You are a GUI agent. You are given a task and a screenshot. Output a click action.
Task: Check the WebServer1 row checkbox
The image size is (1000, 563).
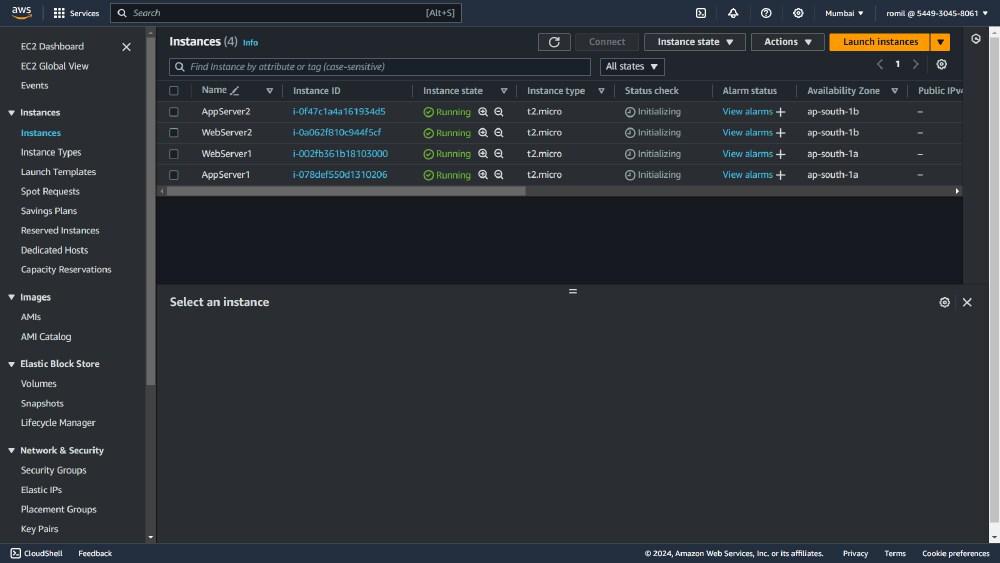[x=173, y=154]
